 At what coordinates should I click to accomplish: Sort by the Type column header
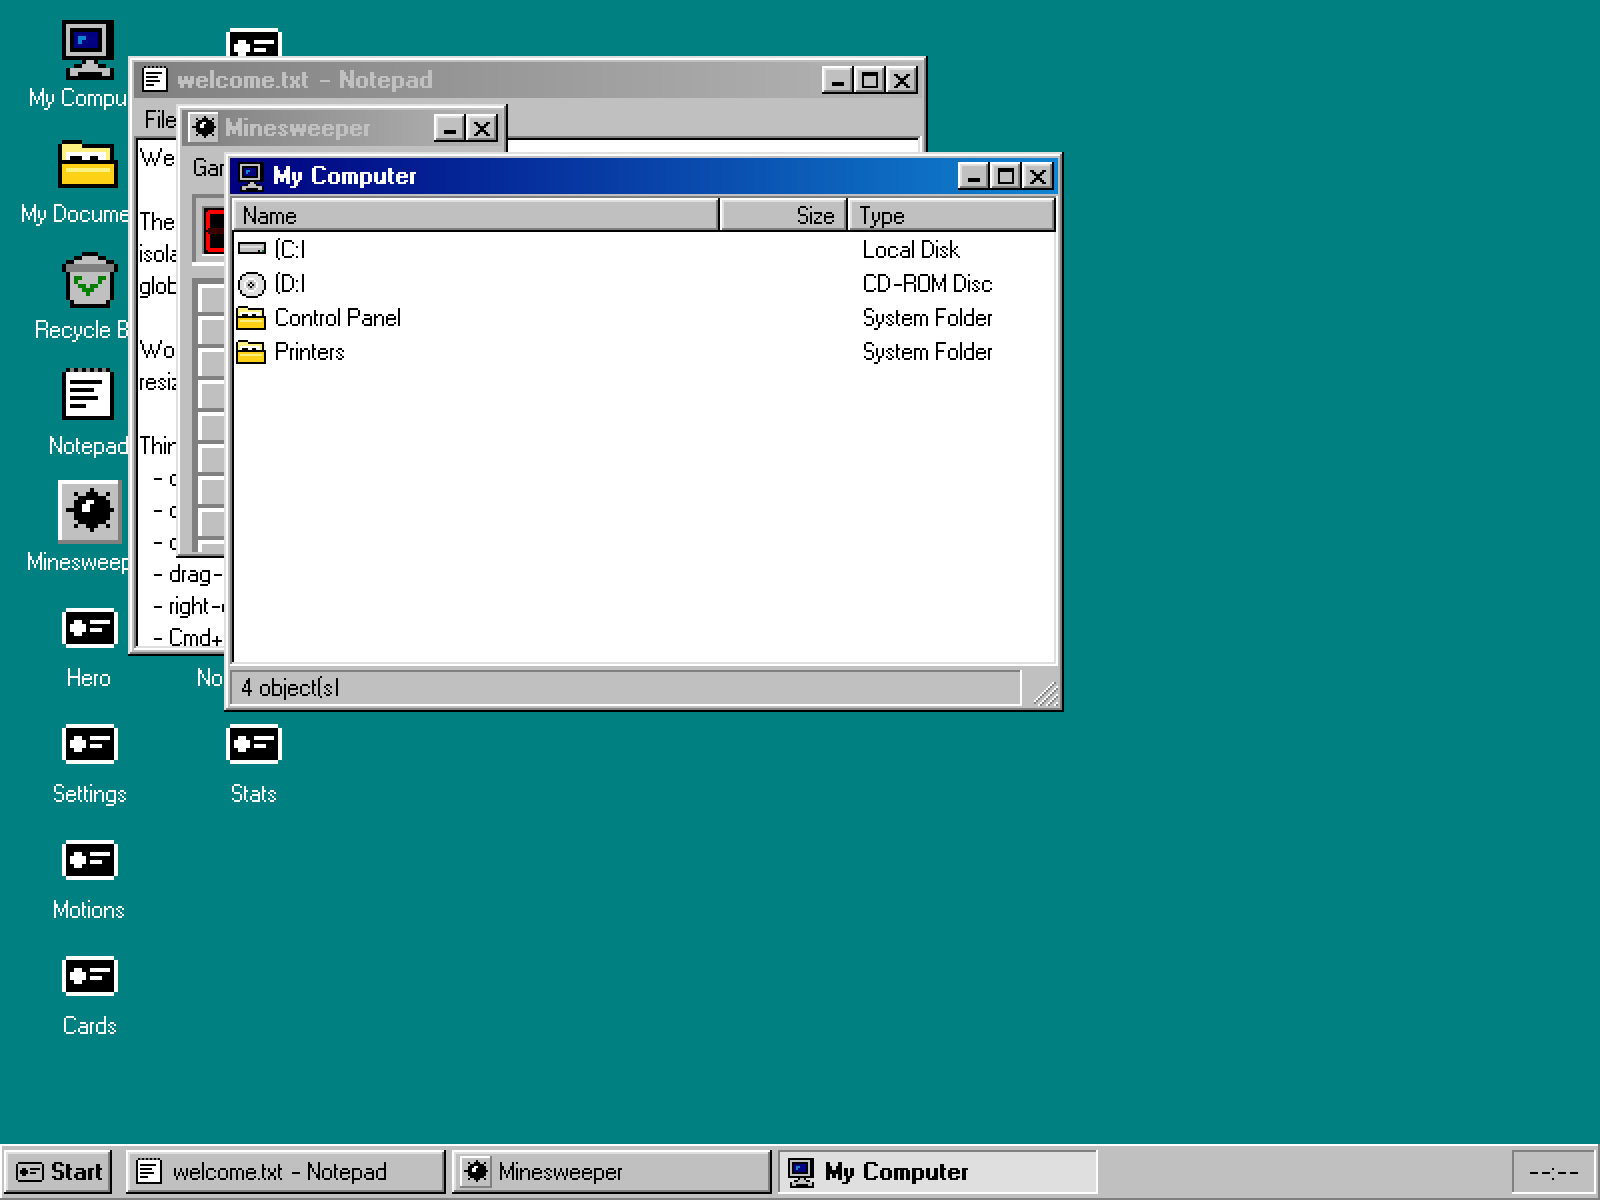click(952, 215)
